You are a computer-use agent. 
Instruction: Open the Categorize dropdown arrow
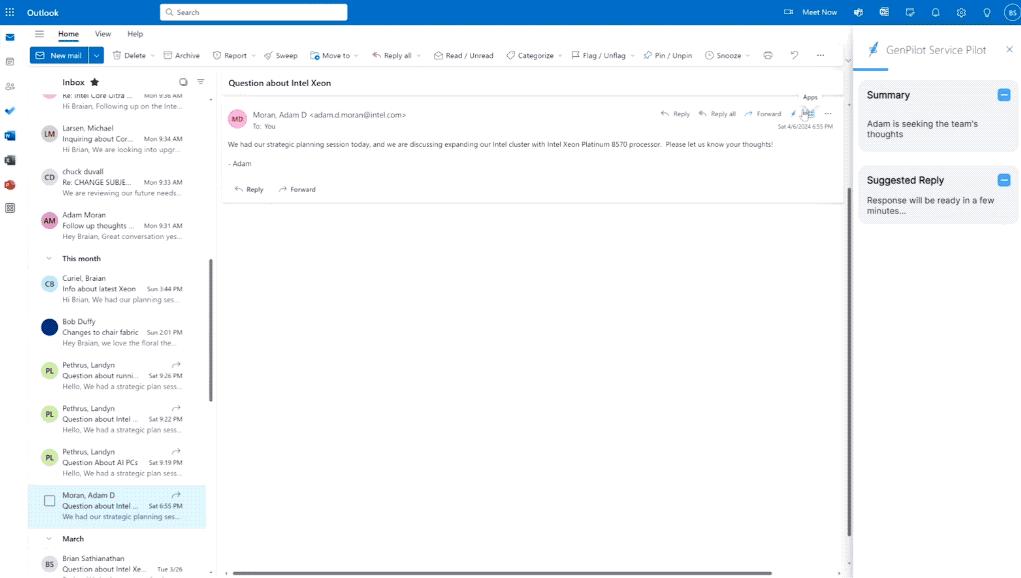tap(560, 56)
